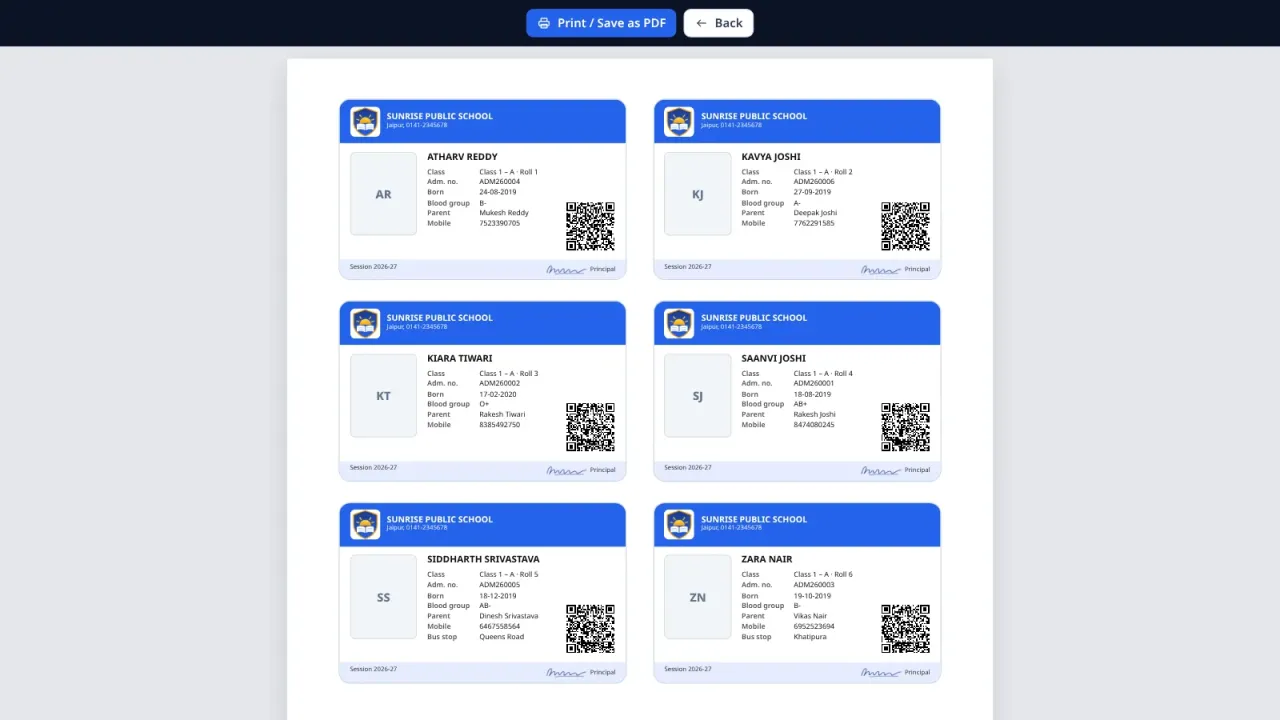Click the school logo on Atharv Reddy's card
The image size is (1280, 720).
tap(365, 121)
